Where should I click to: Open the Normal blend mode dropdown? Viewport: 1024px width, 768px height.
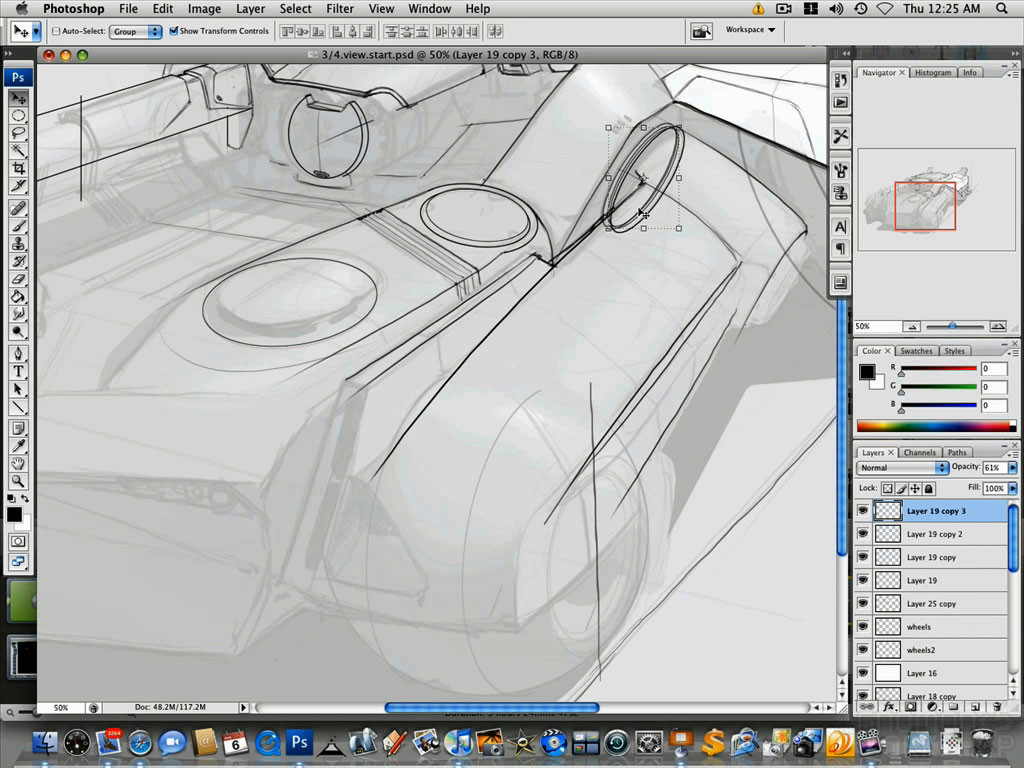[x=901, y=467]
